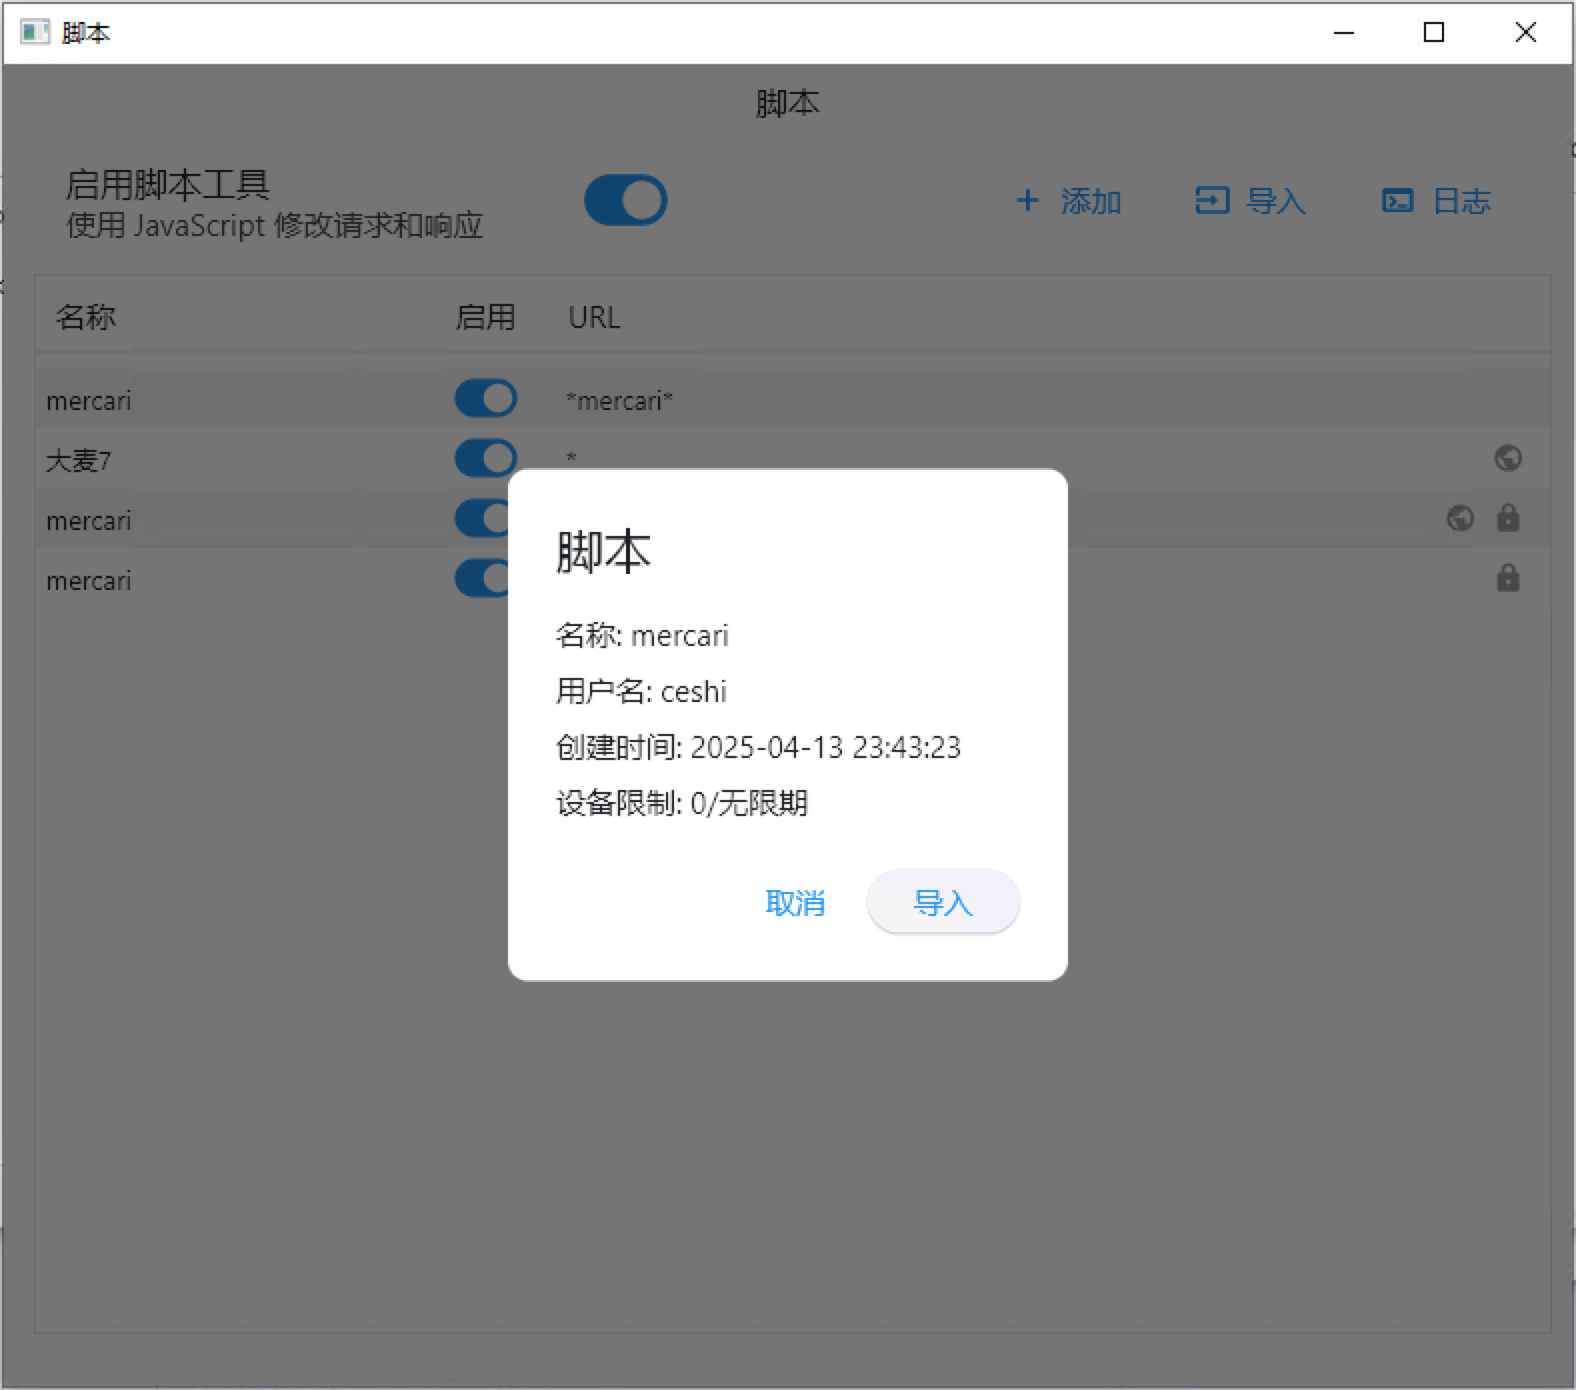
Task: Click the globe icon on the 大麦7 row
Action: tap(1508, 458)
